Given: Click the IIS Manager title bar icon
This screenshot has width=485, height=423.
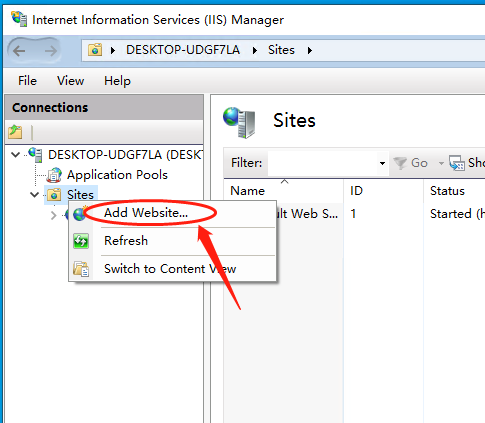Looking at the screenshot, I should coord(19,19).
